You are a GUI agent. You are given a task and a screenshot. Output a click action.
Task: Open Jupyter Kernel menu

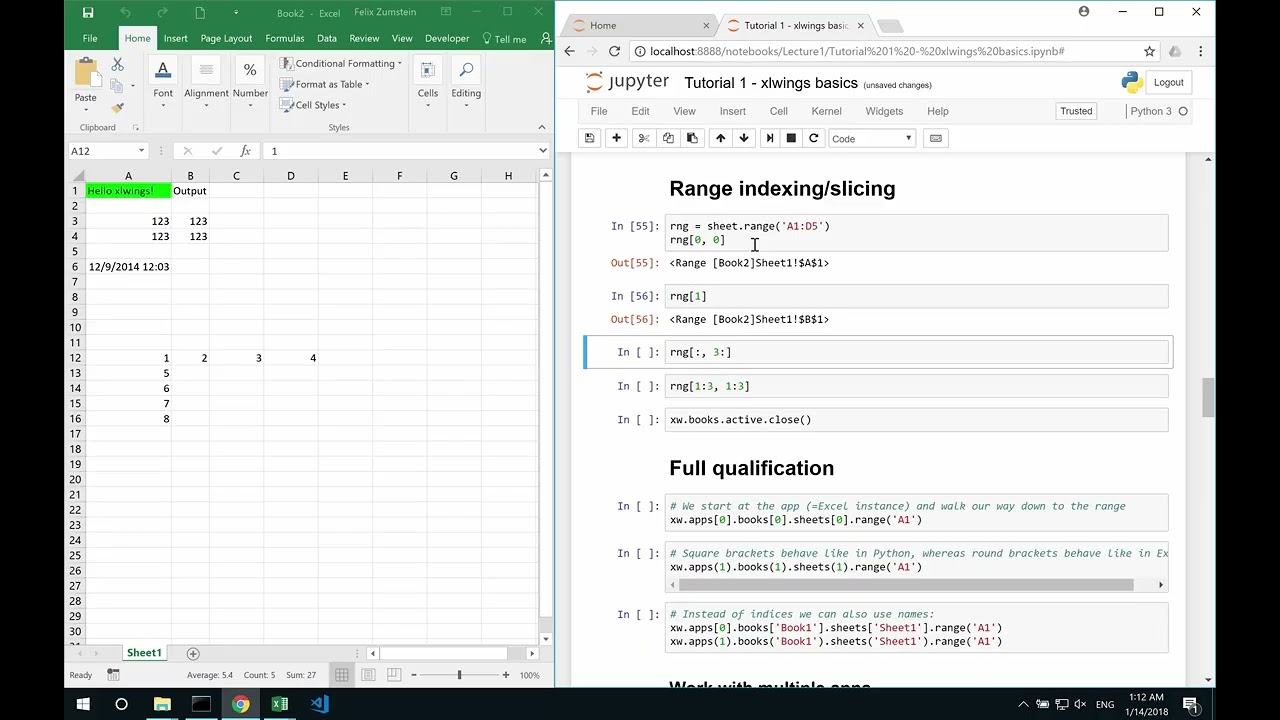pyautogui.click(x=826, y=111)
